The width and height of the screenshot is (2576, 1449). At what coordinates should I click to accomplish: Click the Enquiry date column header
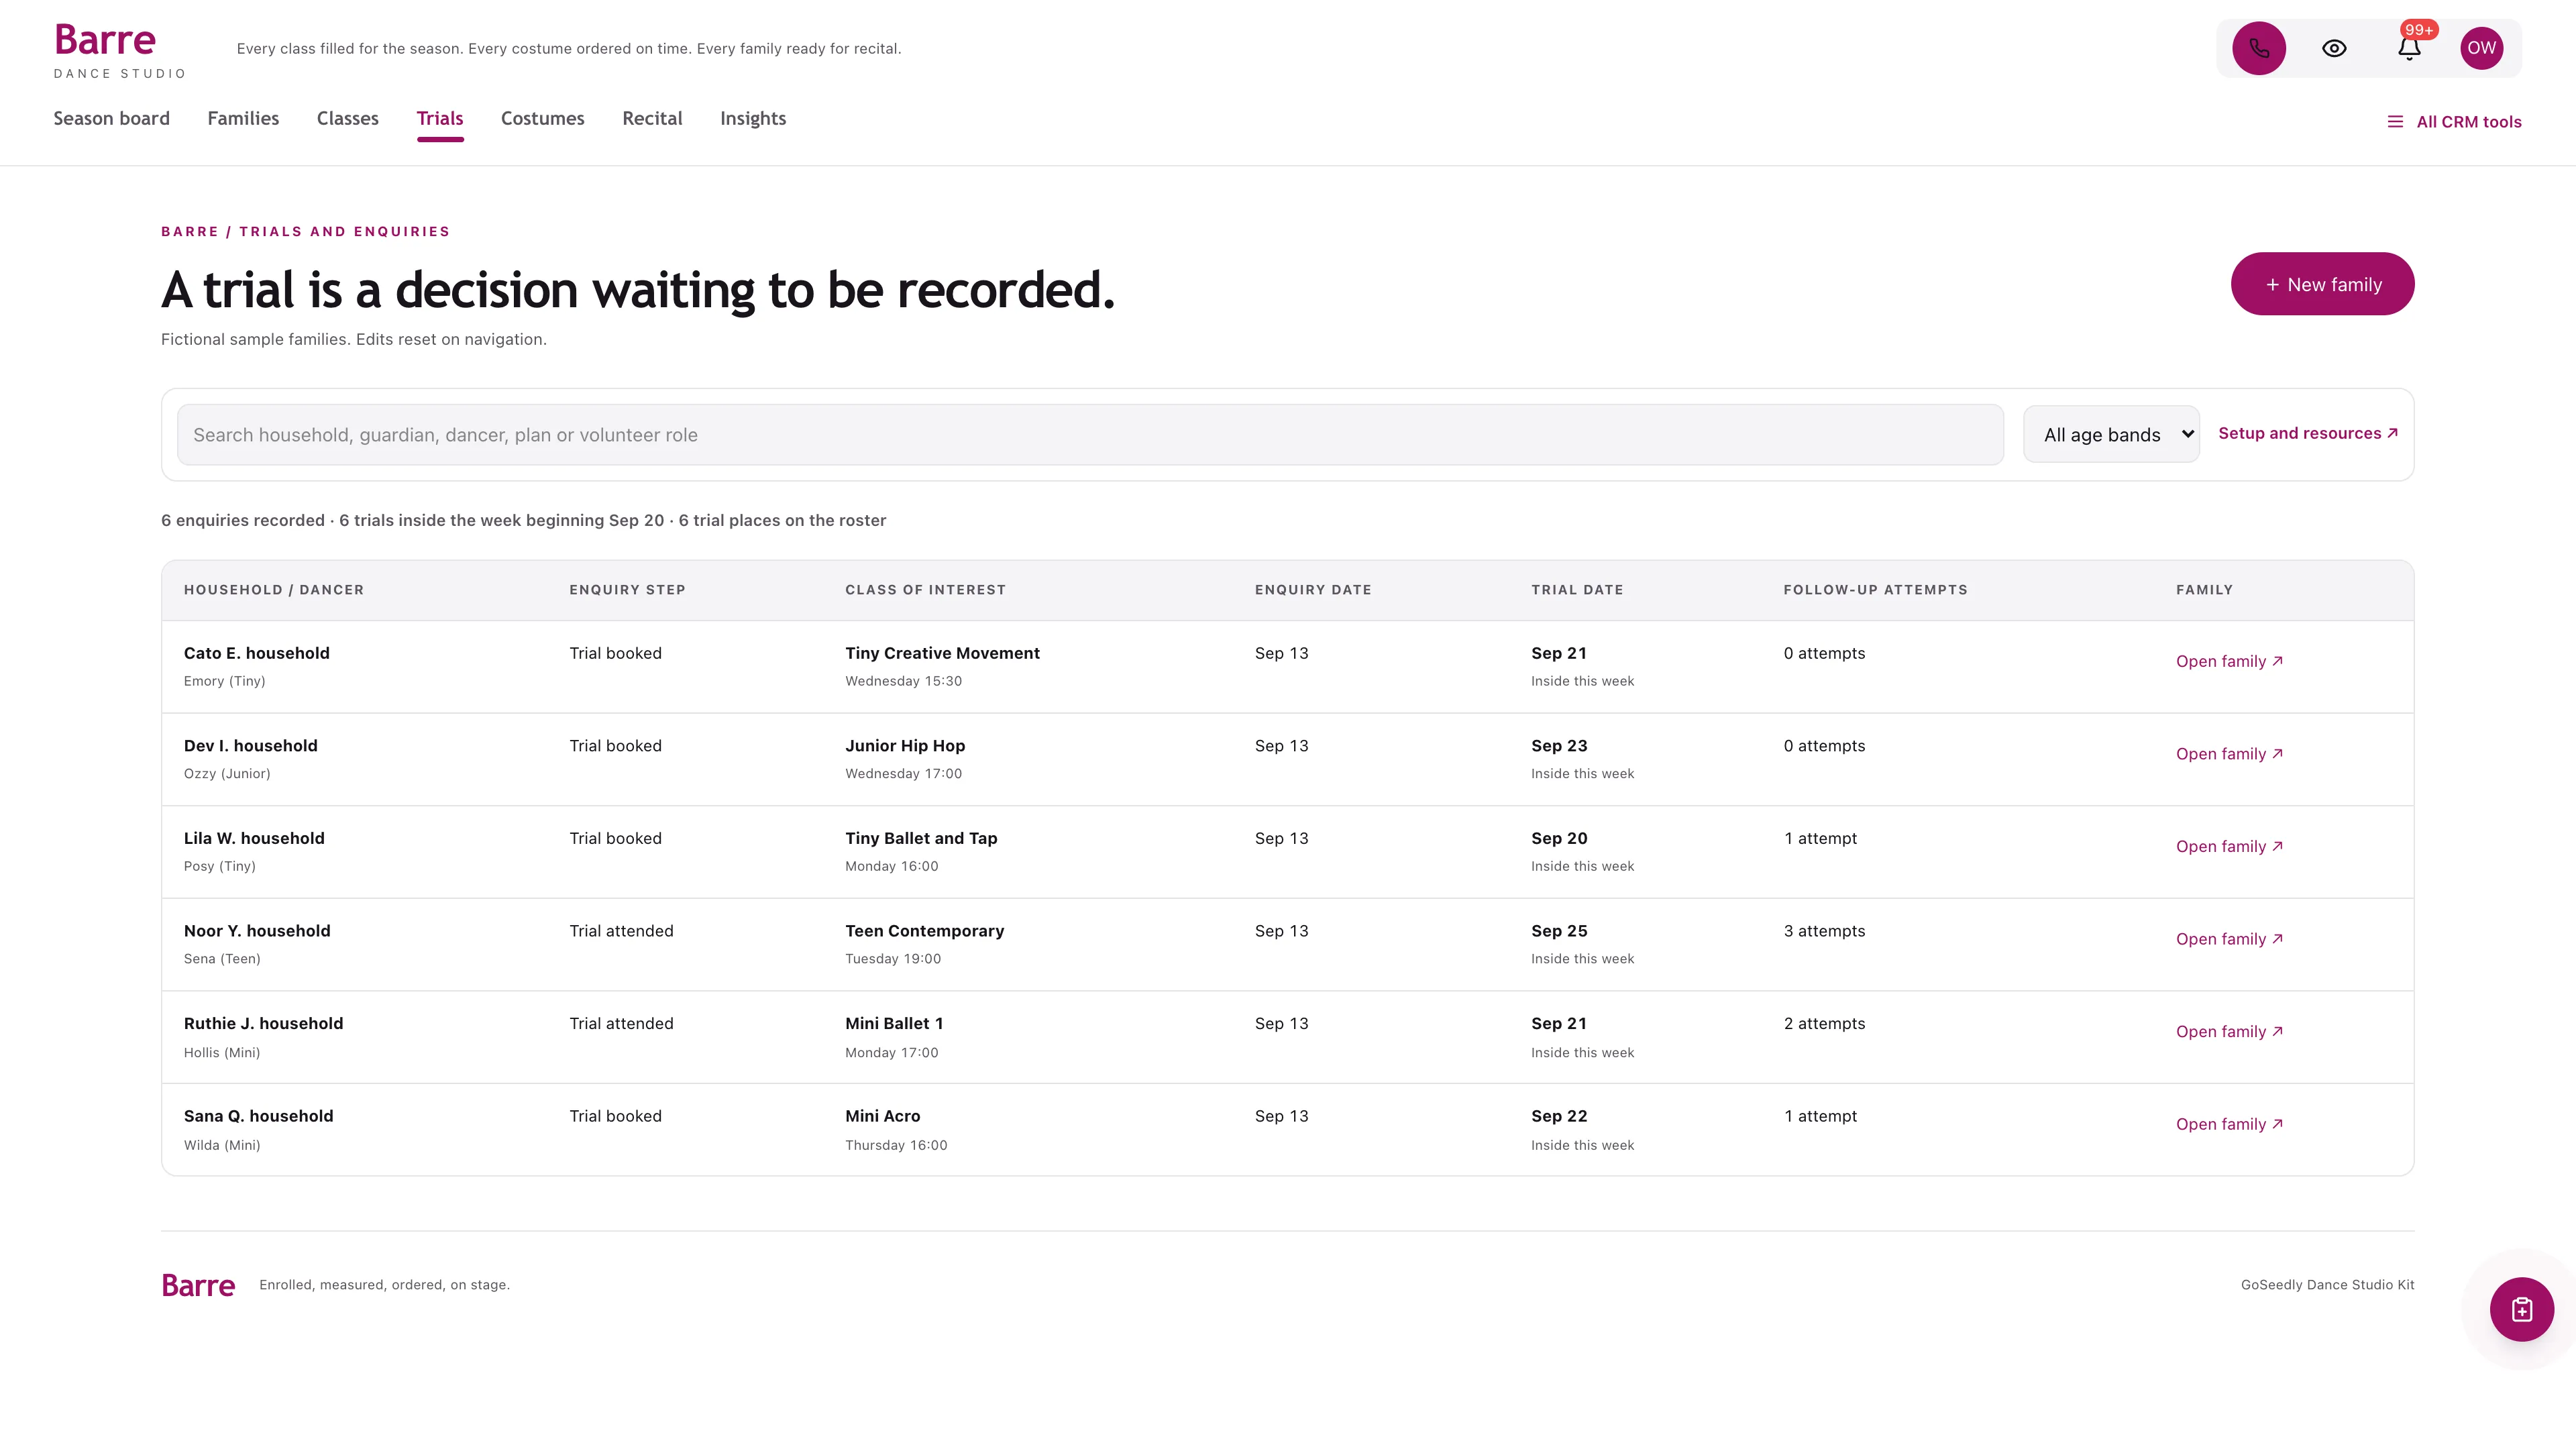coord(1313,590)
